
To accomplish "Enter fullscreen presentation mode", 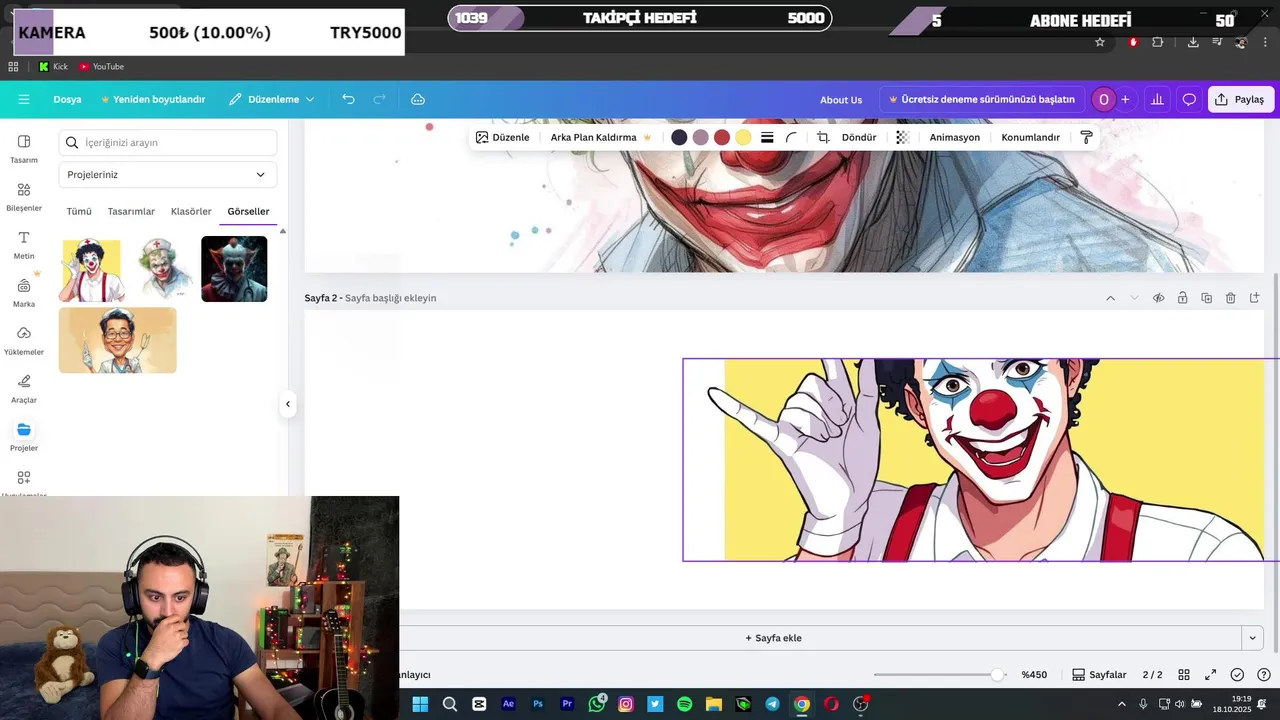I will 1210,675.
